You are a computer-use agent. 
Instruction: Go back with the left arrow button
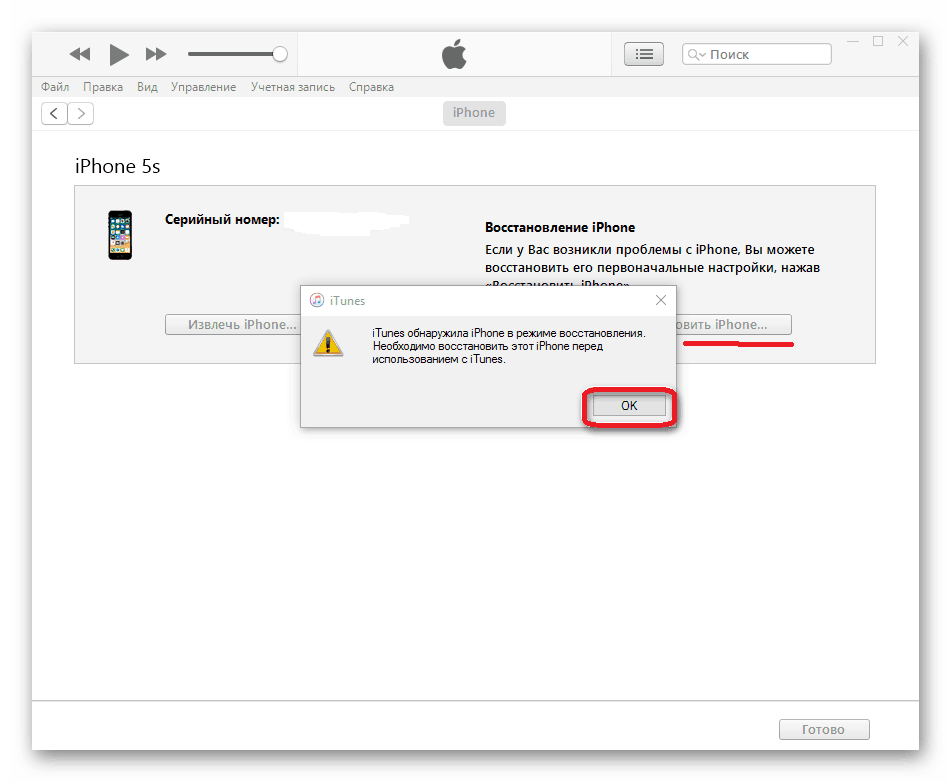pos(54,113)
